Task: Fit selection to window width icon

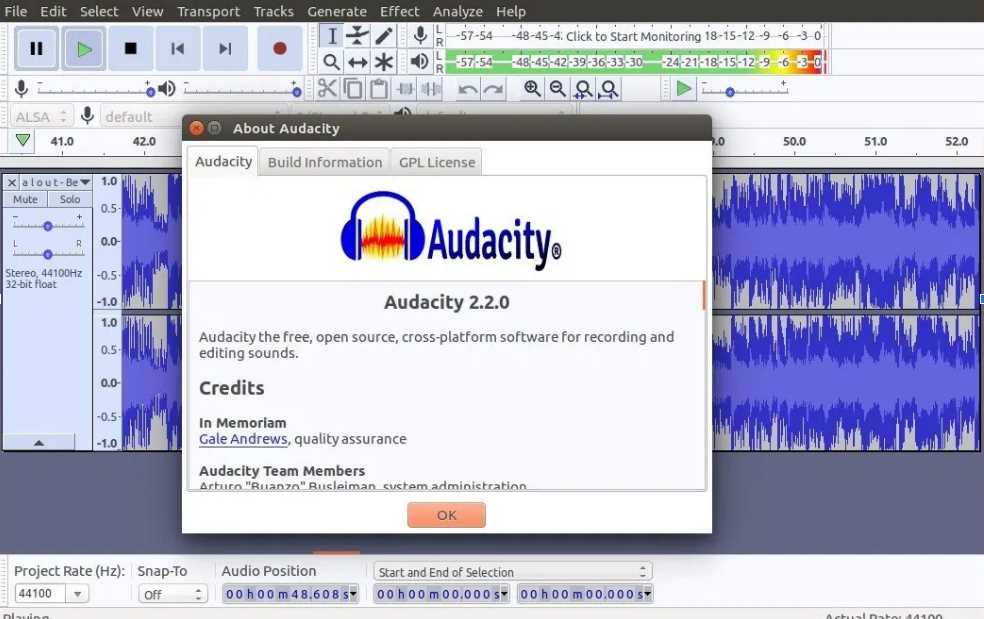Action: coord(583,89)
